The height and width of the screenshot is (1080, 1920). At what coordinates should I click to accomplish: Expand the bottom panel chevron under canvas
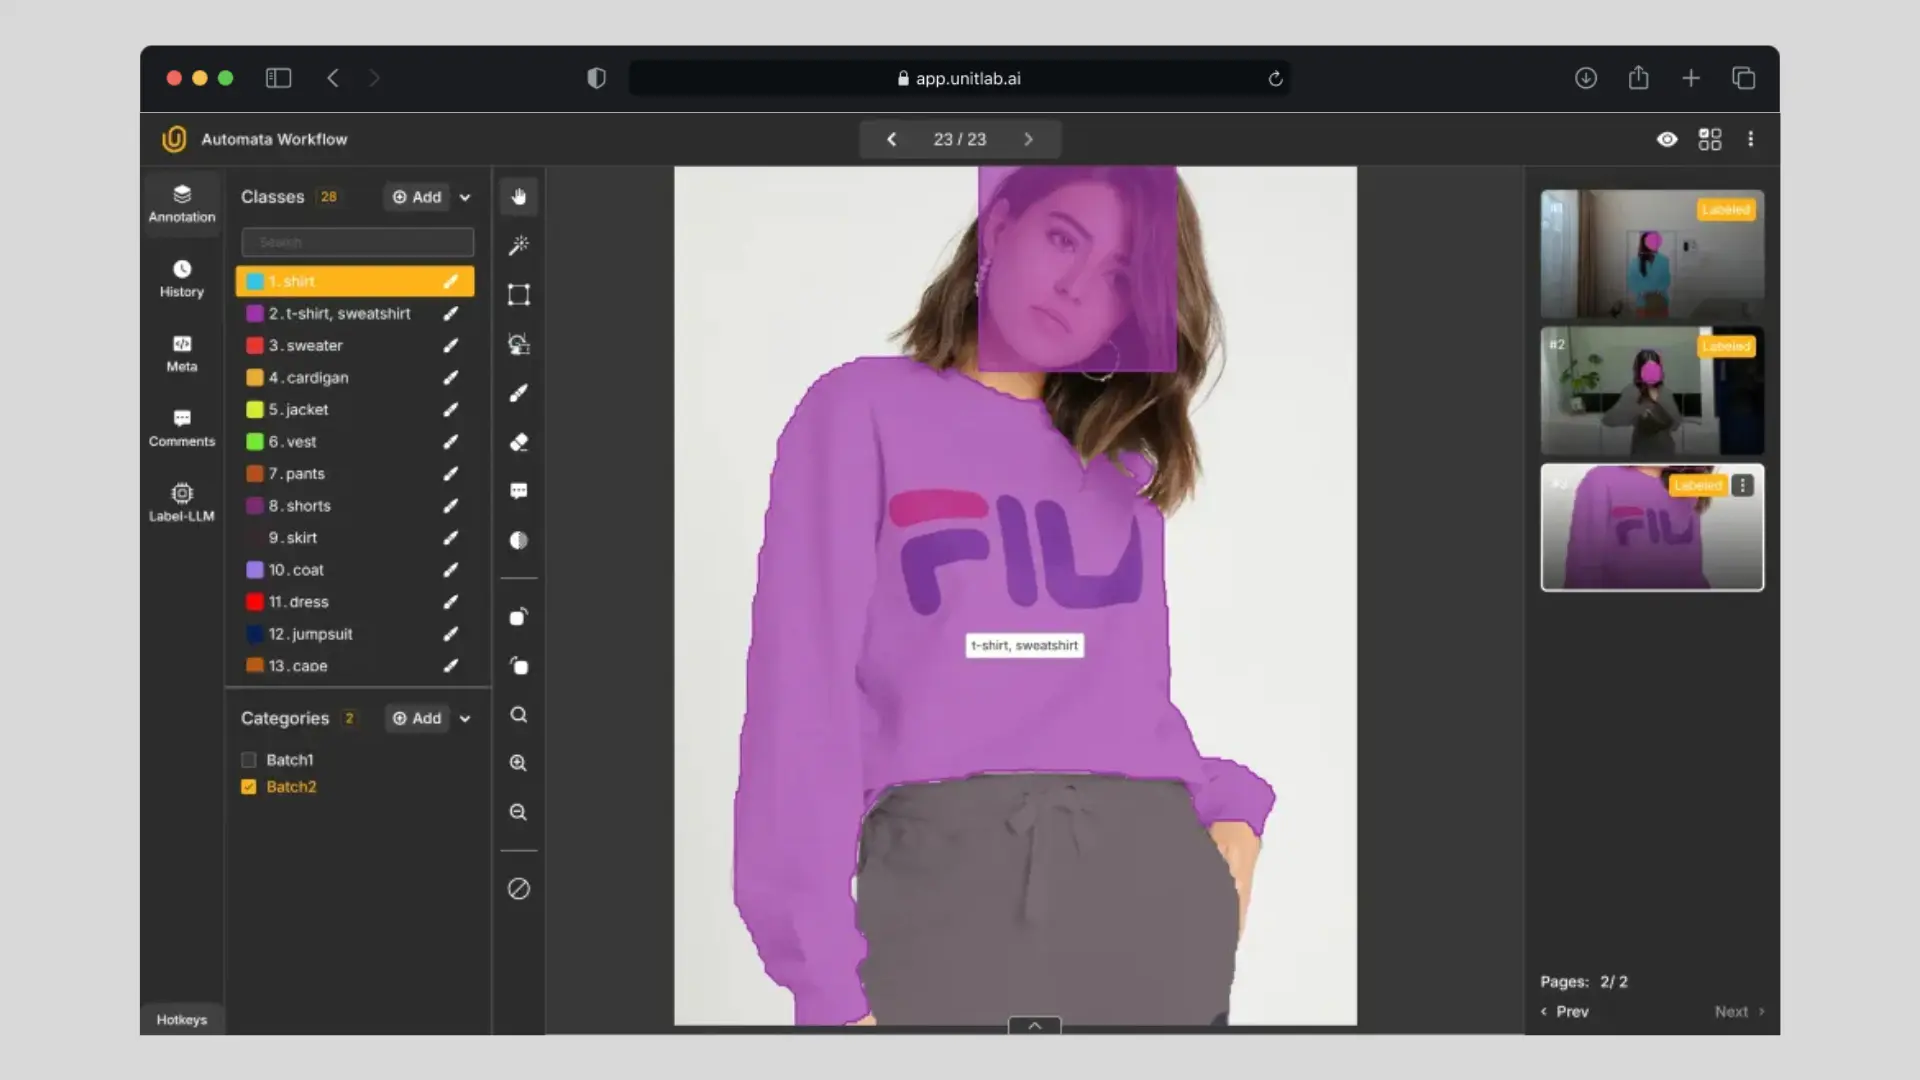click(1034, 1025)
